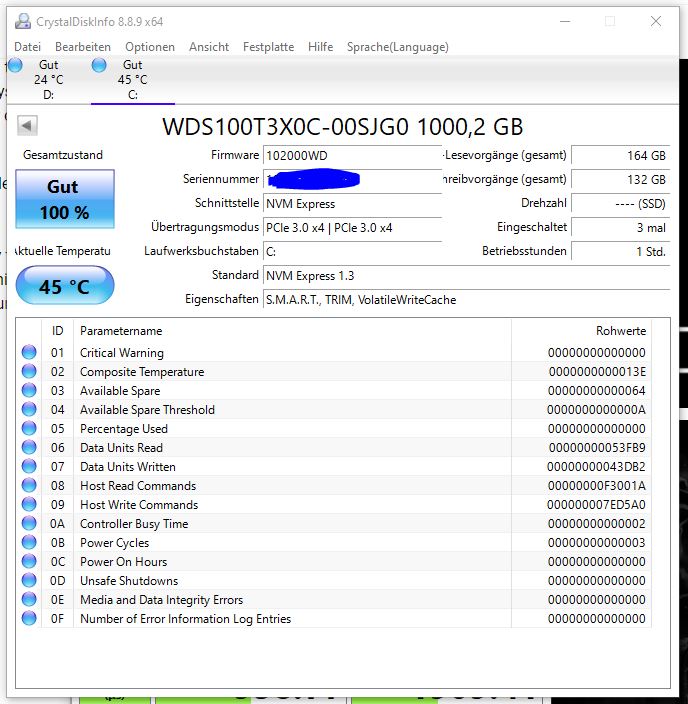Click the Laufwerksbuchstaben field C:
The width and height of the screenshot is (688, 704).
[x=353, y=251]
